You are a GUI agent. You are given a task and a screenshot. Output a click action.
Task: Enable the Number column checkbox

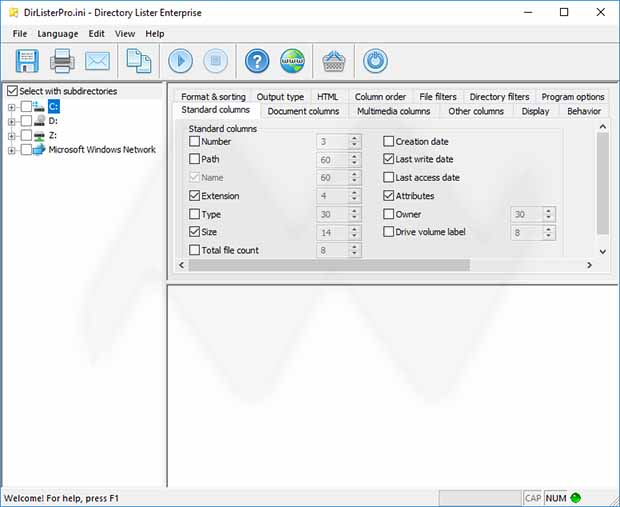pos(194,141)
